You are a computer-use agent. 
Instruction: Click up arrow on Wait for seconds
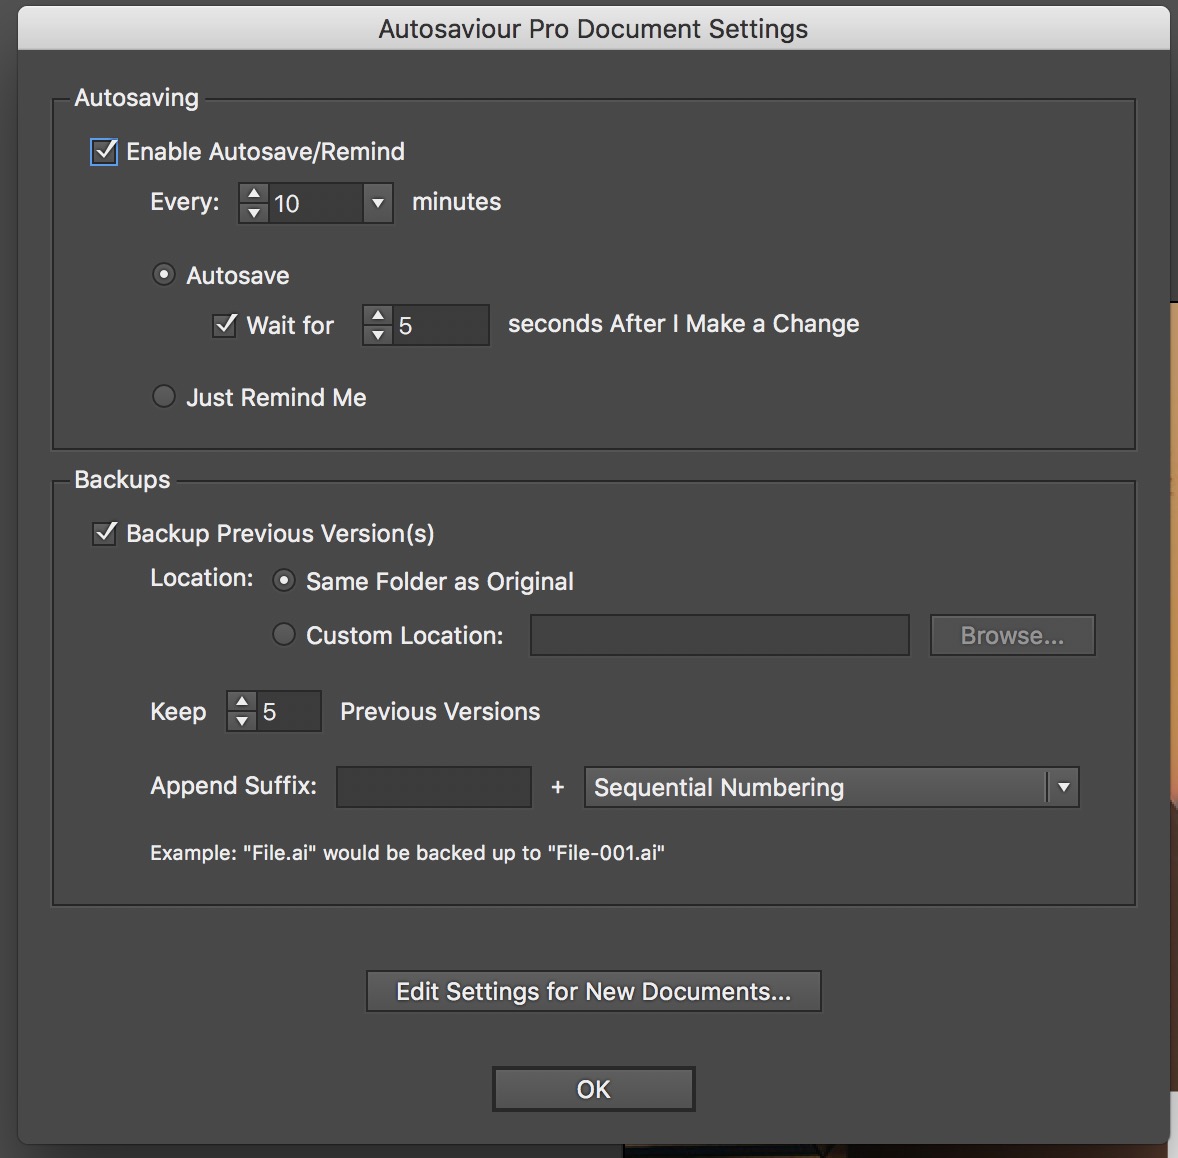377,316
